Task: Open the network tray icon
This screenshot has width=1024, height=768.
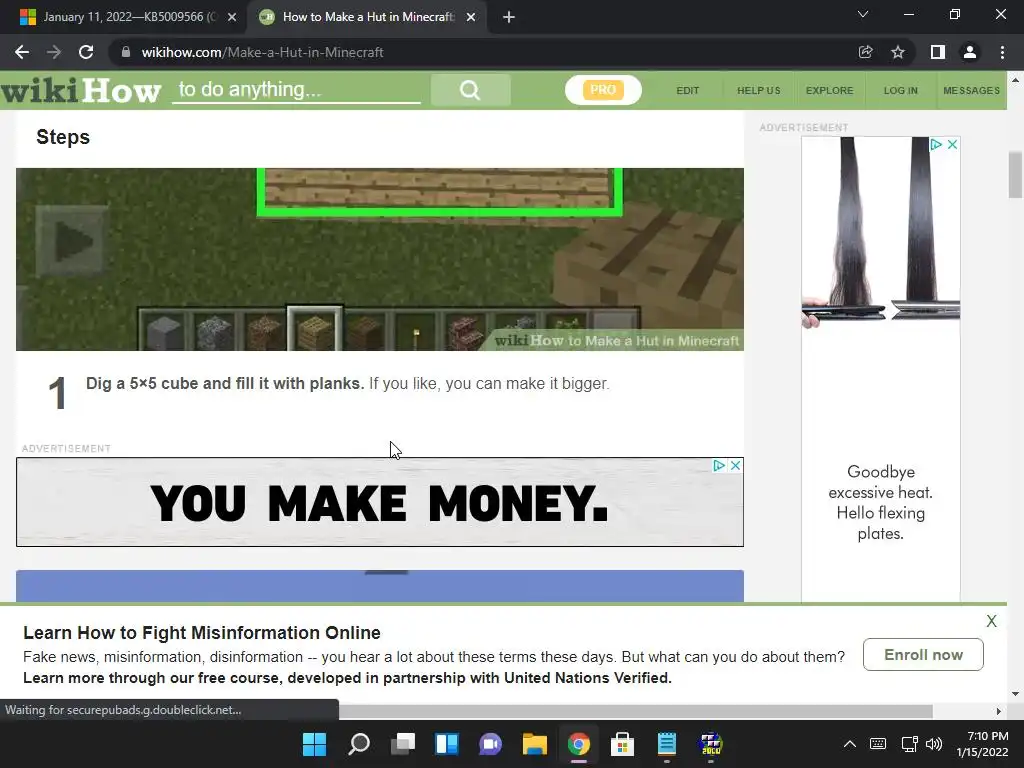Action: point(909,744)
